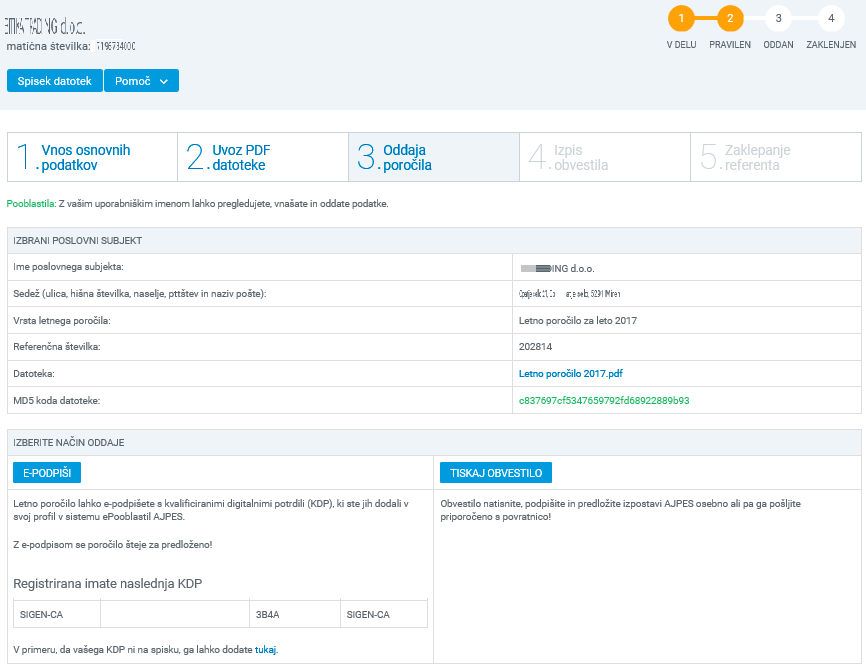866x667 pixels.
Task: Select the Oddaja poročila tab
Action: tap(433, 157)
